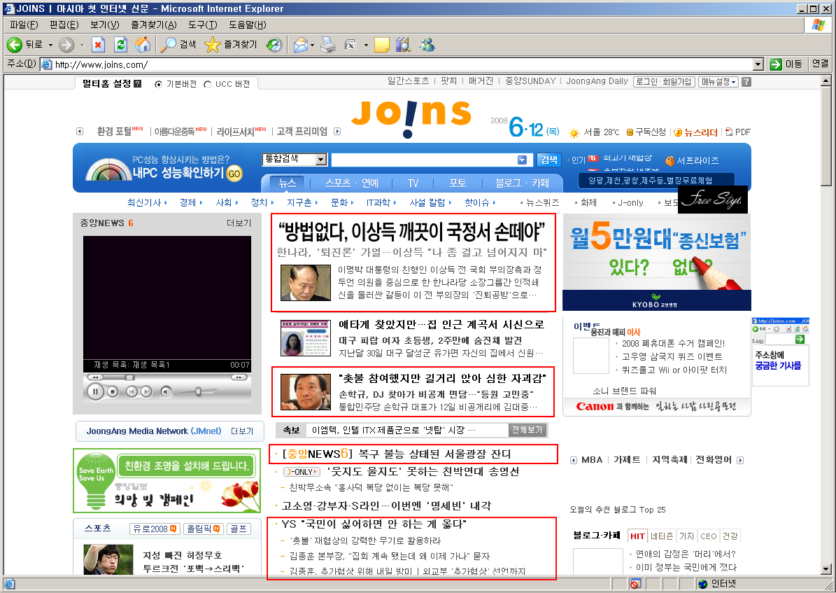Open the KYOBO 종신보험 ad banner
The image size is (836, 593).
coord(657,263)
